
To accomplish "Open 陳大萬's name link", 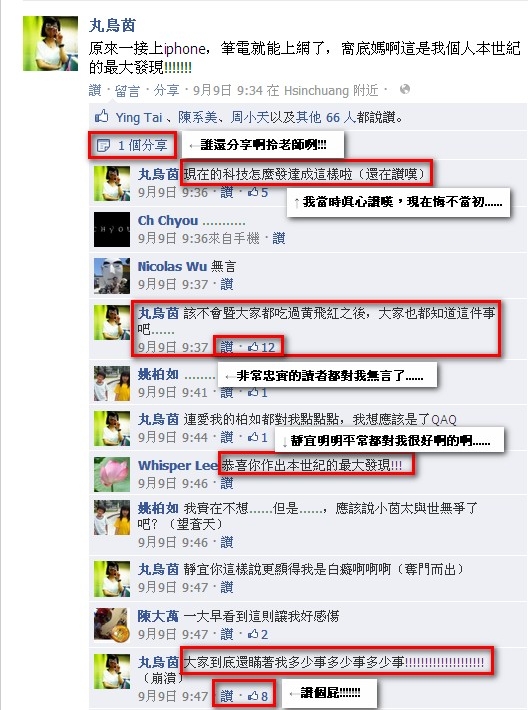I will click(x=158, y=616).
